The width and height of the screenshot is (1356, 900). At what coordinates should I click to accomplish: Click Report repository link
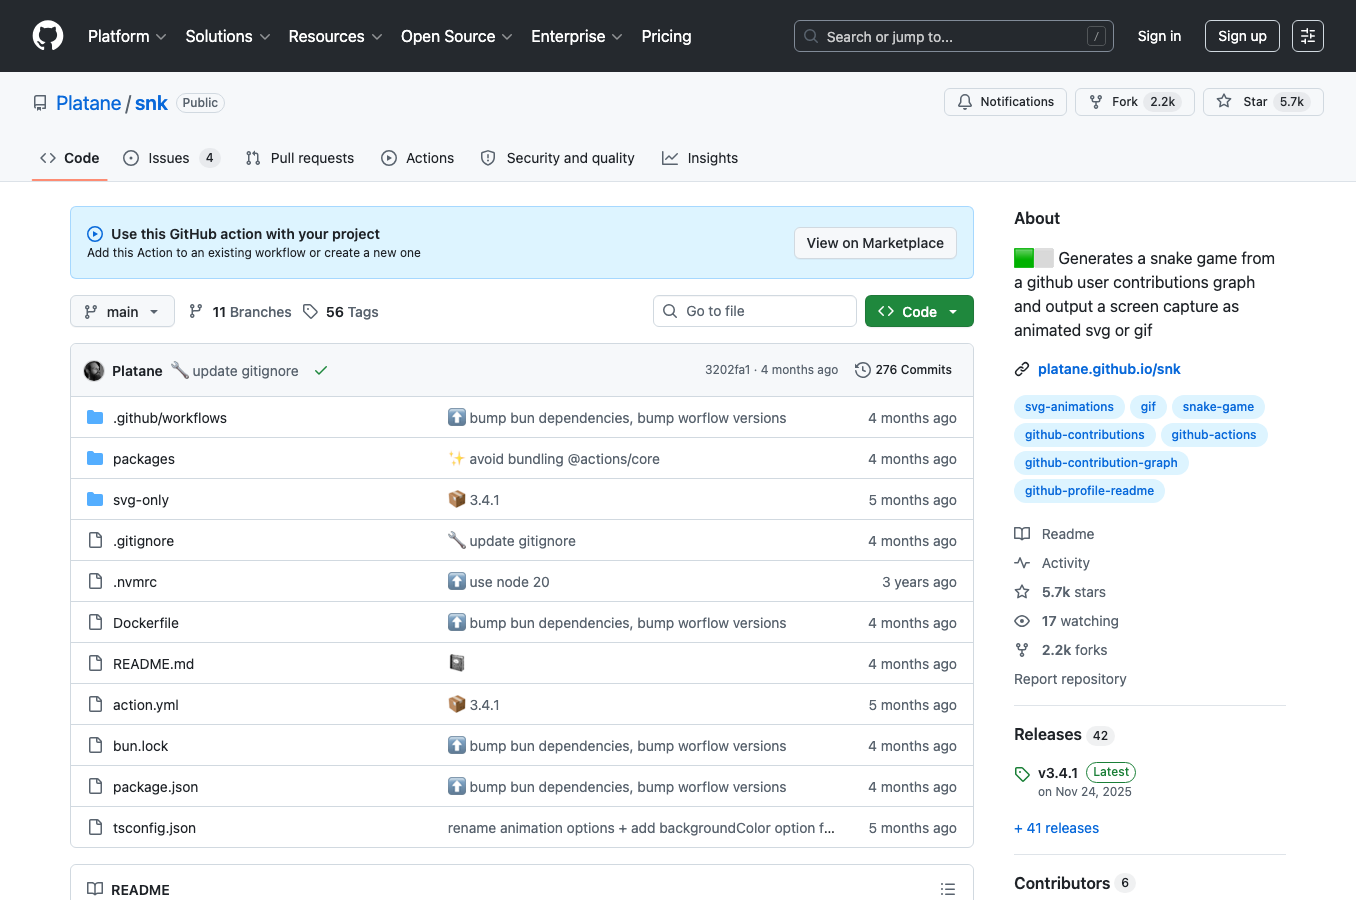tap(1070, 679)
